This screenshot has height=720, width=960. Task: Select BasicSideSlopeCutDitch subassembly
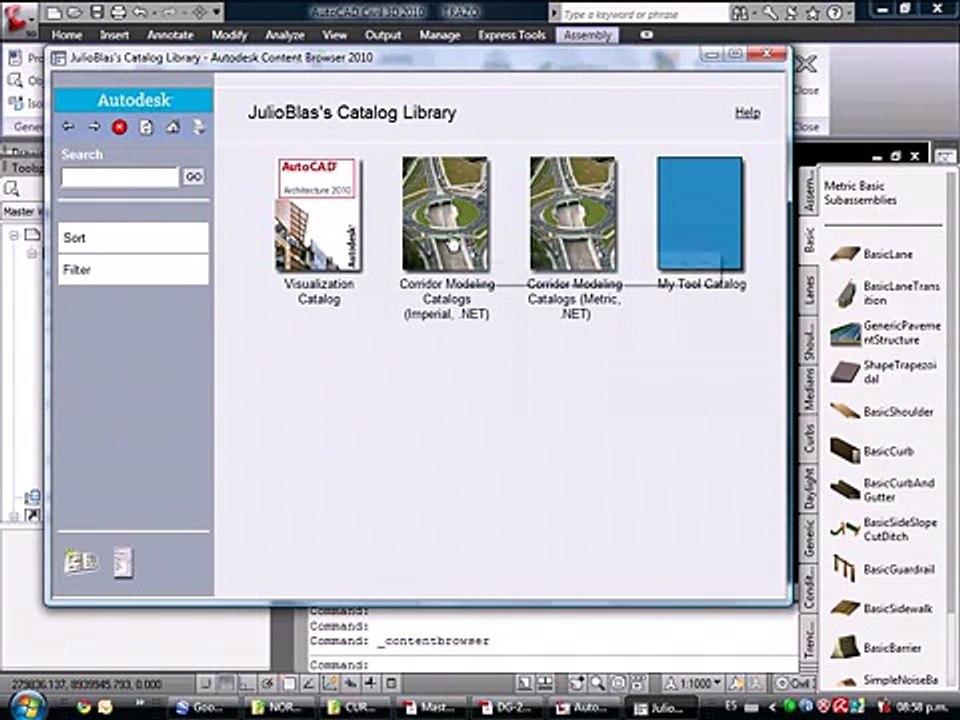884,529
